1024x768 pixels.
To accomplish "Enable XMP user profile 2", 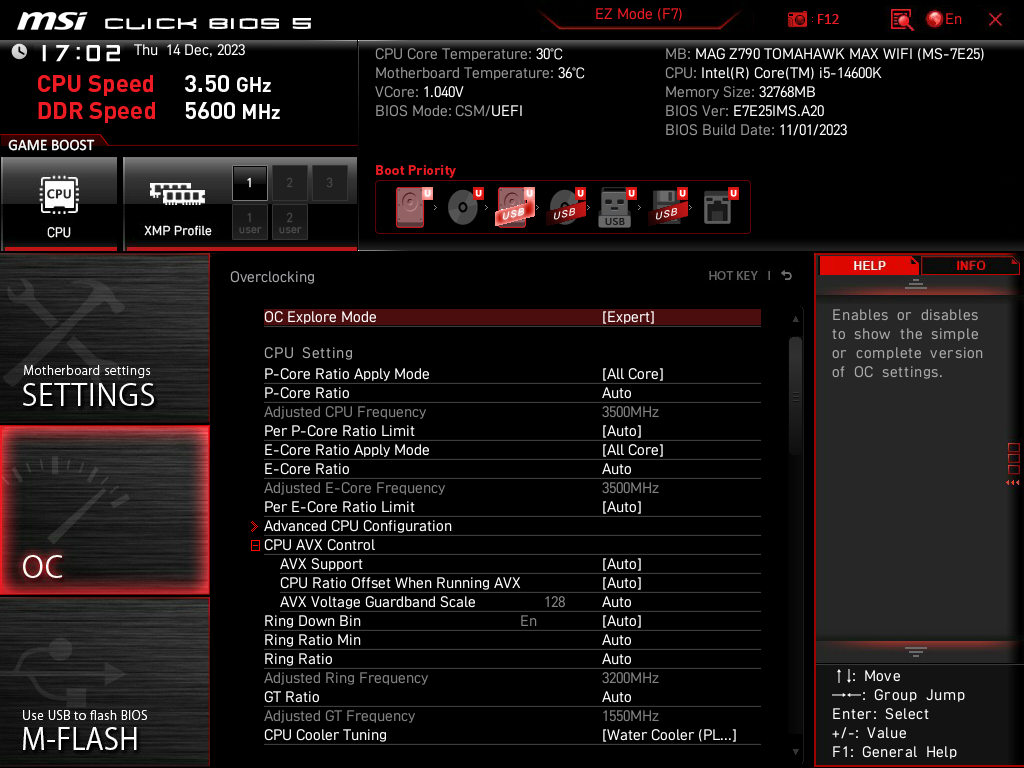I will click(290, 222).
